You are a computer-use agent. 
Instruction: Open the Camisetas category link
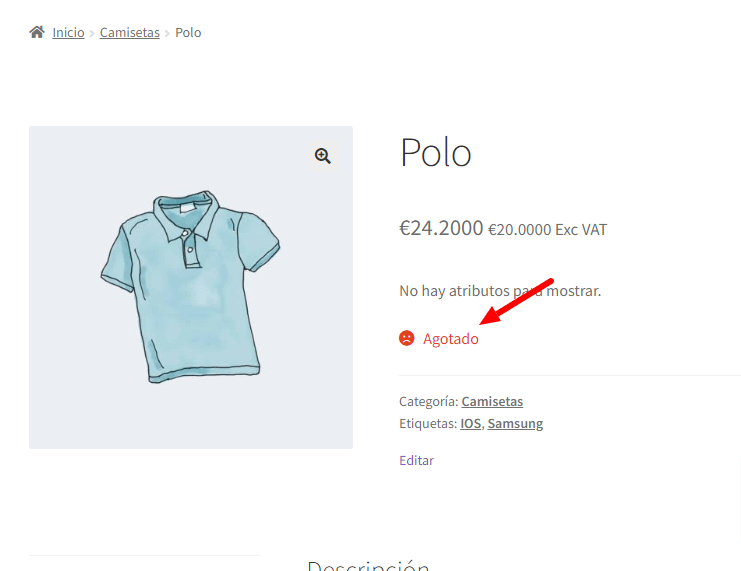point(492,401)
